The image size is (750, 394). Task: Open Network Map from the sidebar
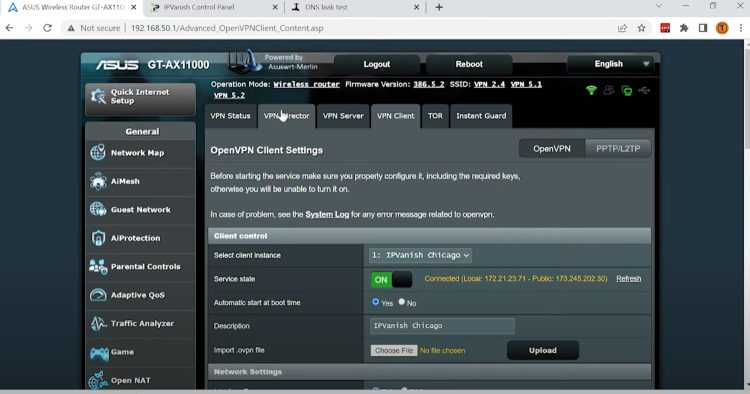pos(140,153)
